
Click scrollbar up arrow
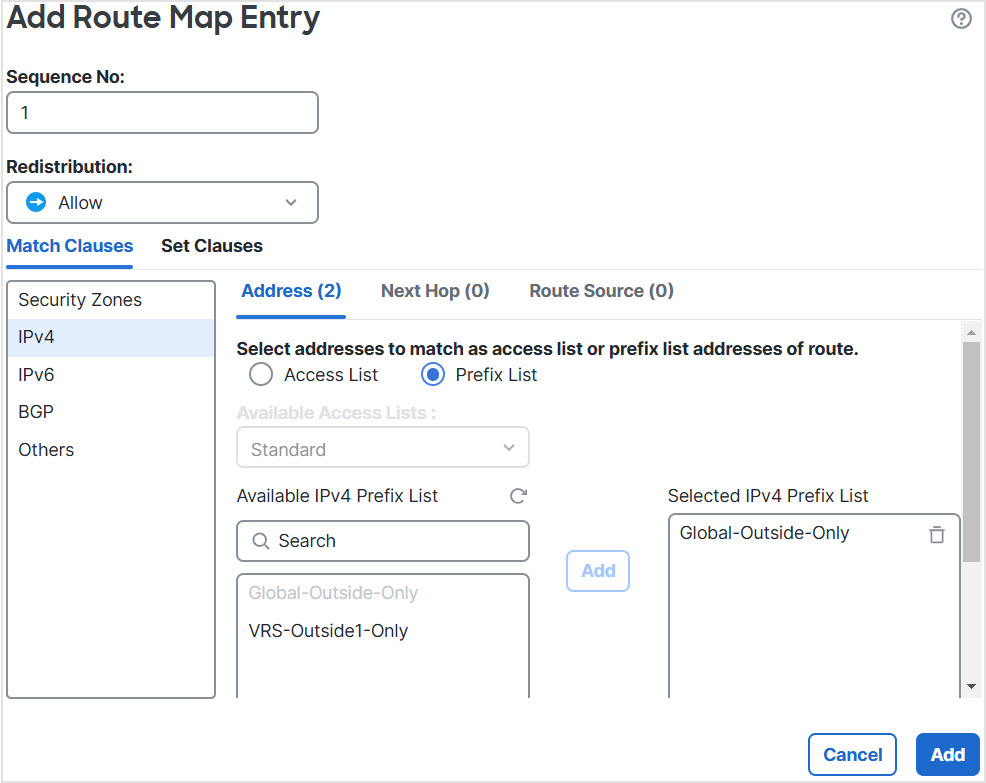(x=971, y=331)
